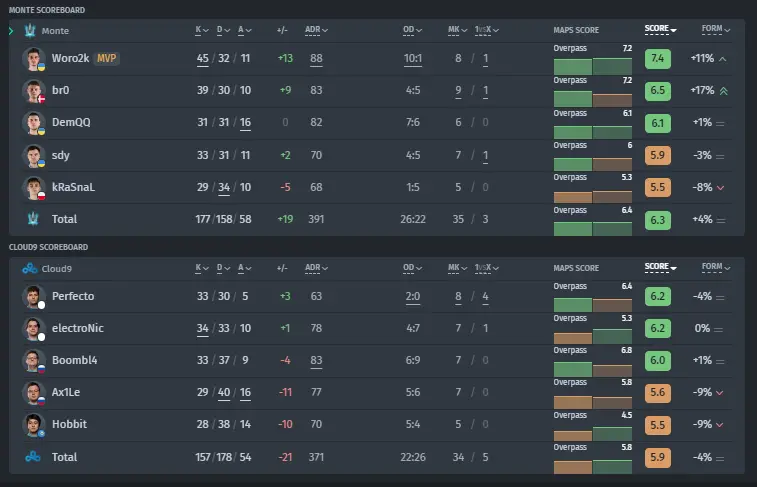Screen dimensions: 757x487
Task: Click Cloud9 Total -21 differential
Action: pyautogui.click(x=285, y=457)
